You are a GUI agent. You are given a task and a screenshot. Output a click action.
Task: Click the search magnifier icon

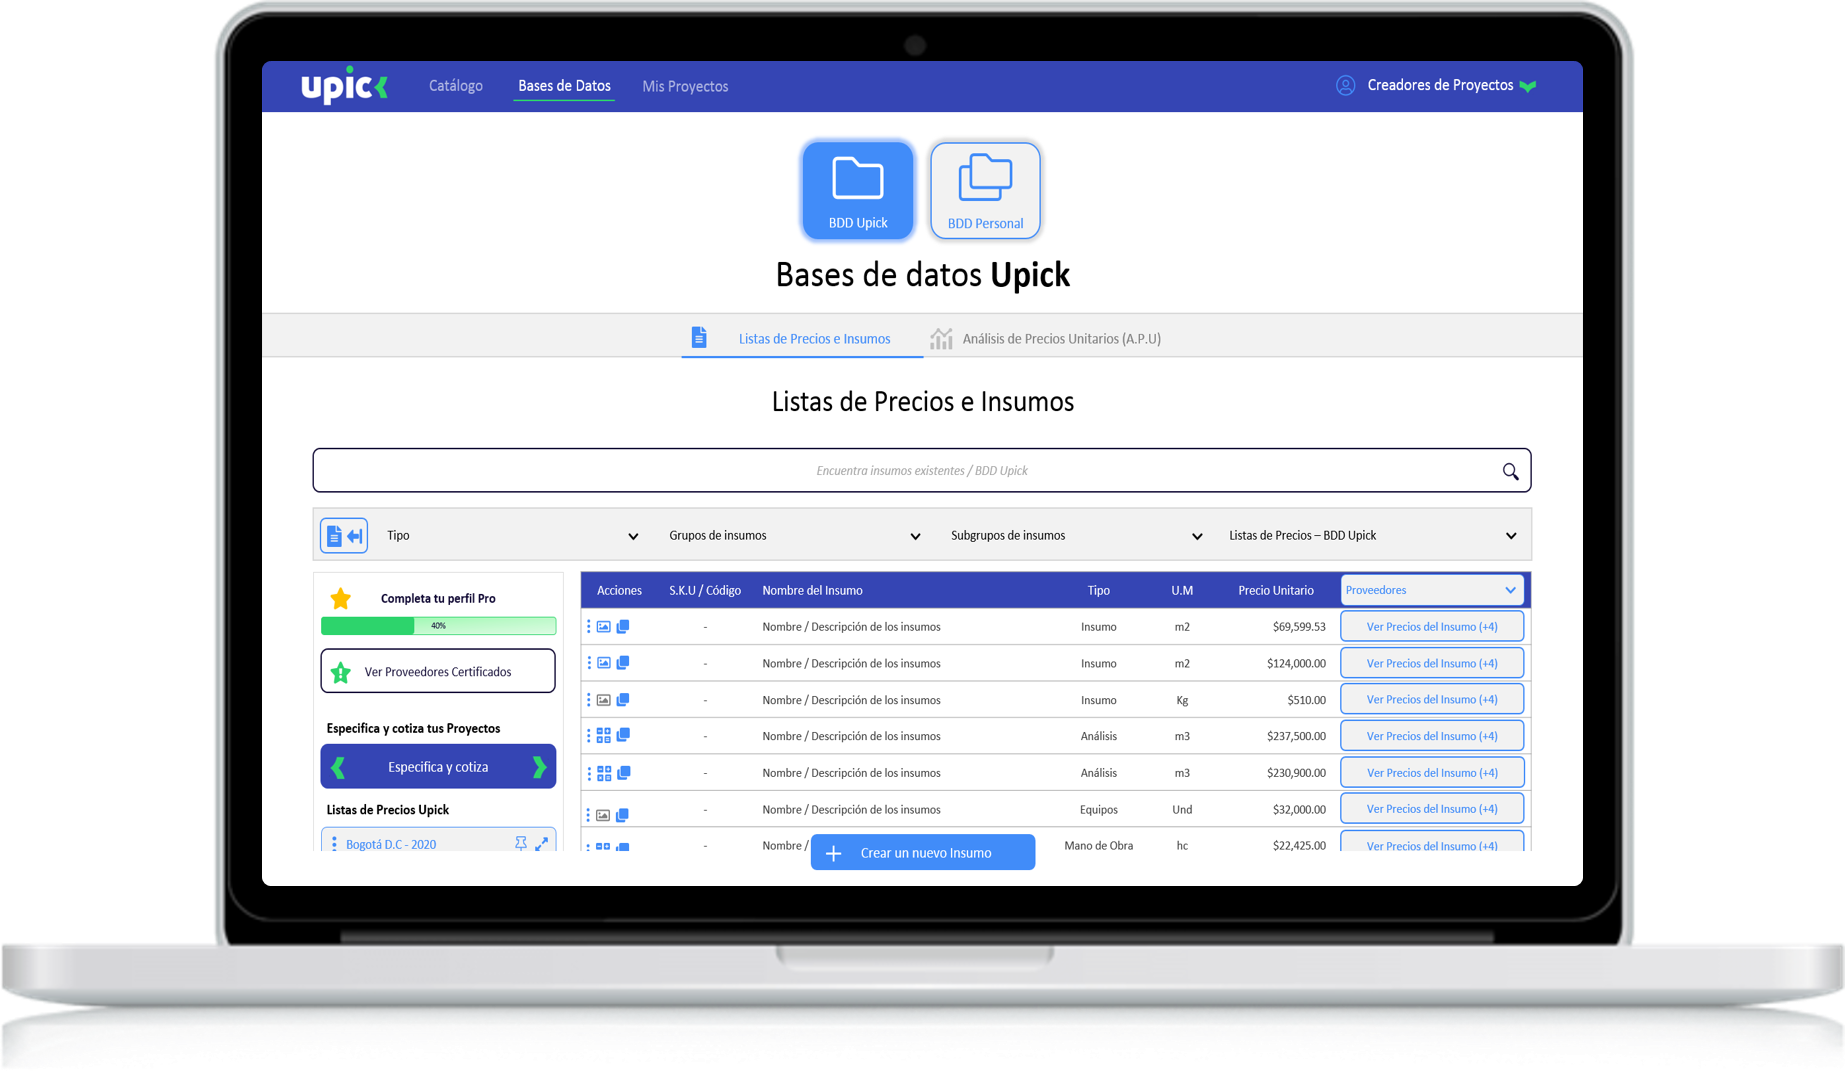coord(1510,471)
